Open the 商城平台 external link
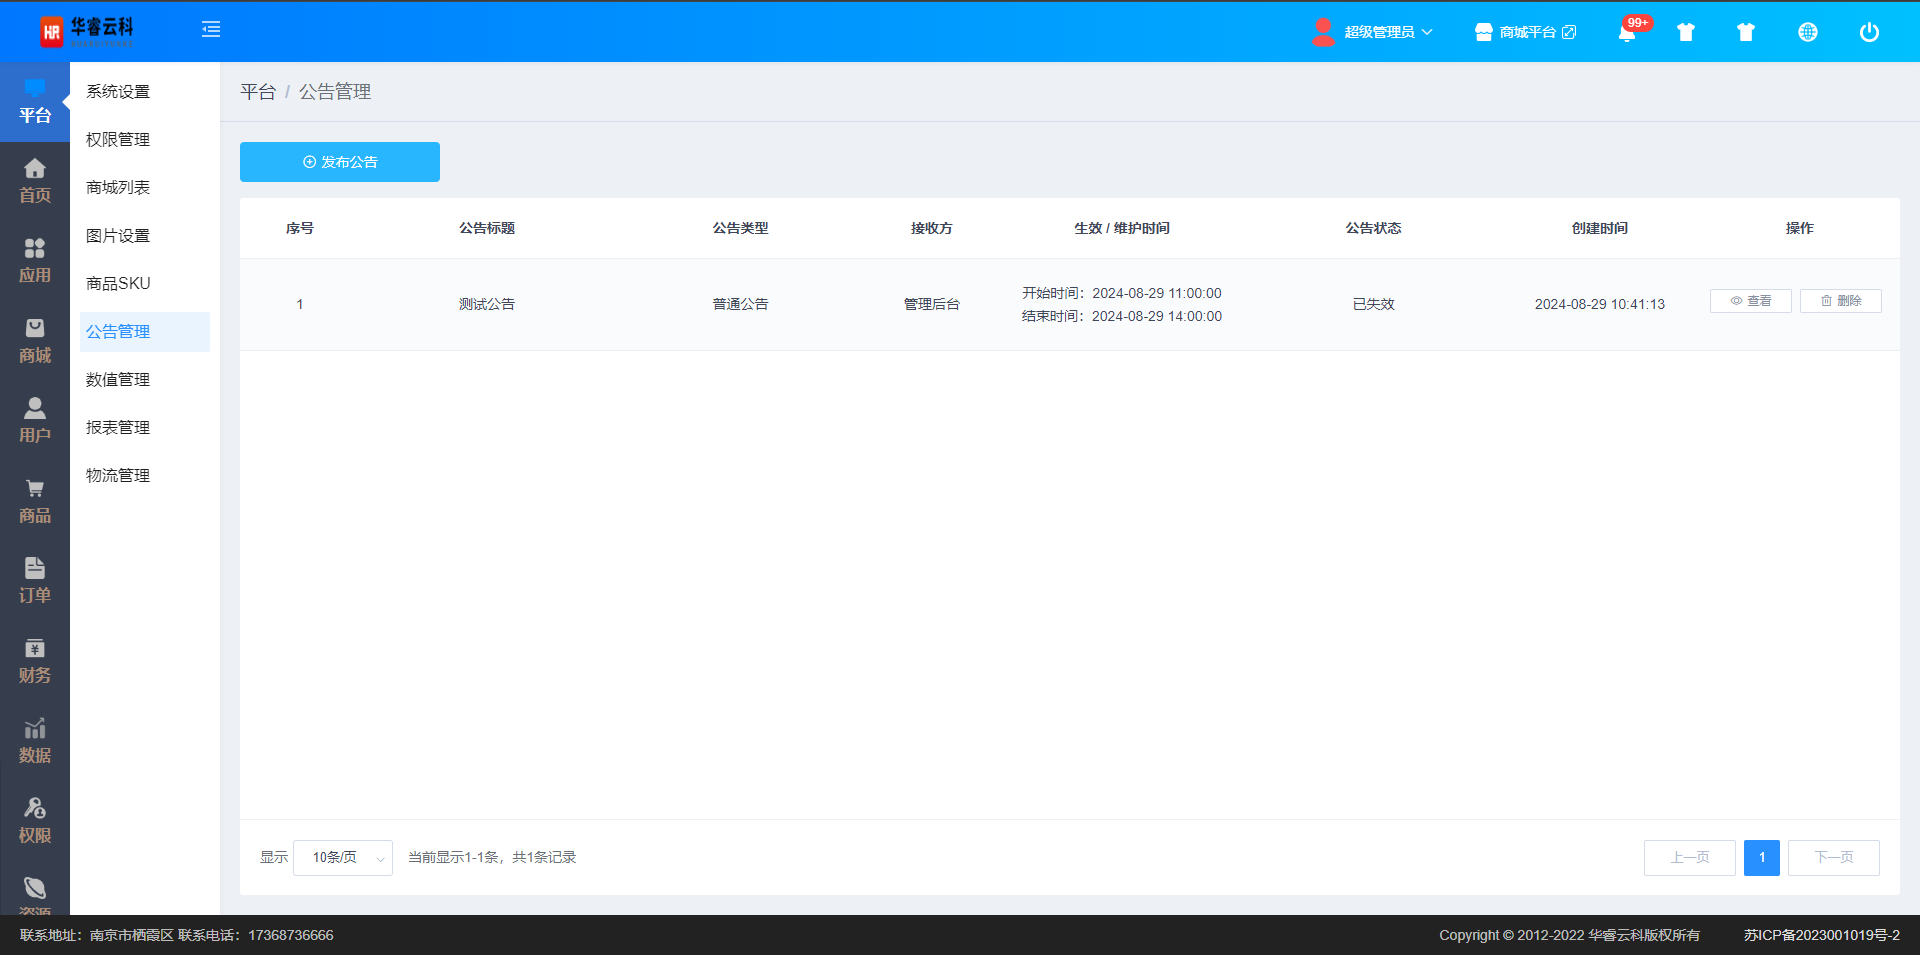 click(1525, 32)
